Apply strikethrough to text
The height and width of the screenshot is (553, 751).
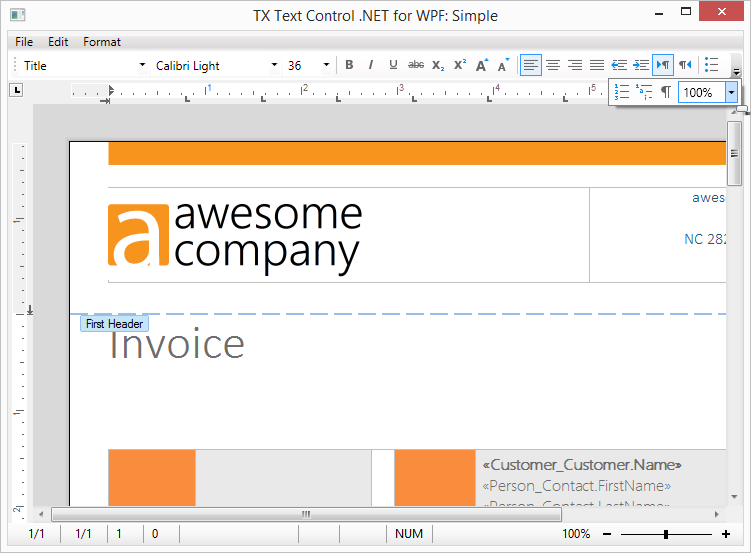coord(416,65)
